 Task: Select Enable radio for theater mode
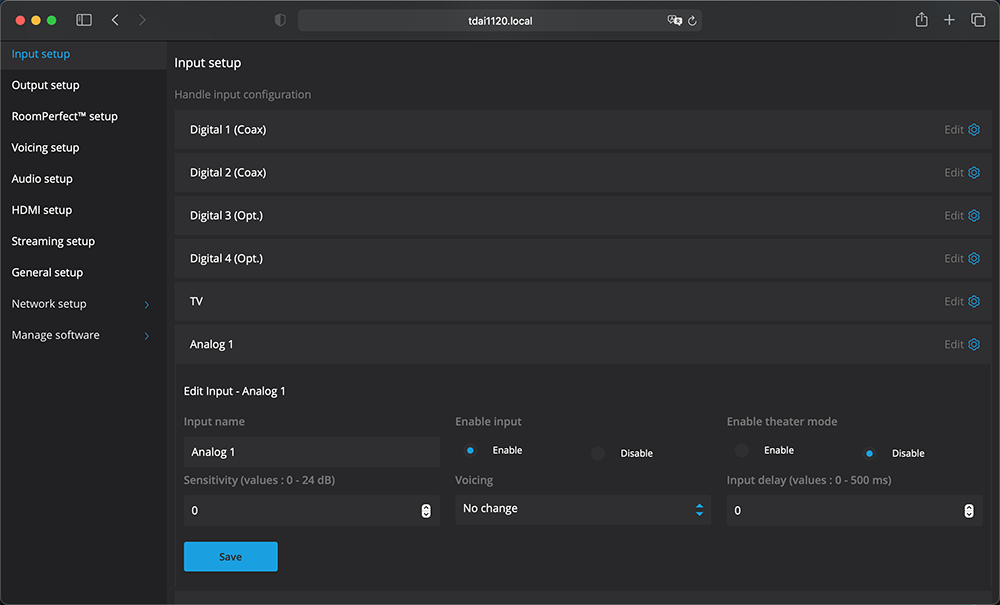(x=742, y=450)
